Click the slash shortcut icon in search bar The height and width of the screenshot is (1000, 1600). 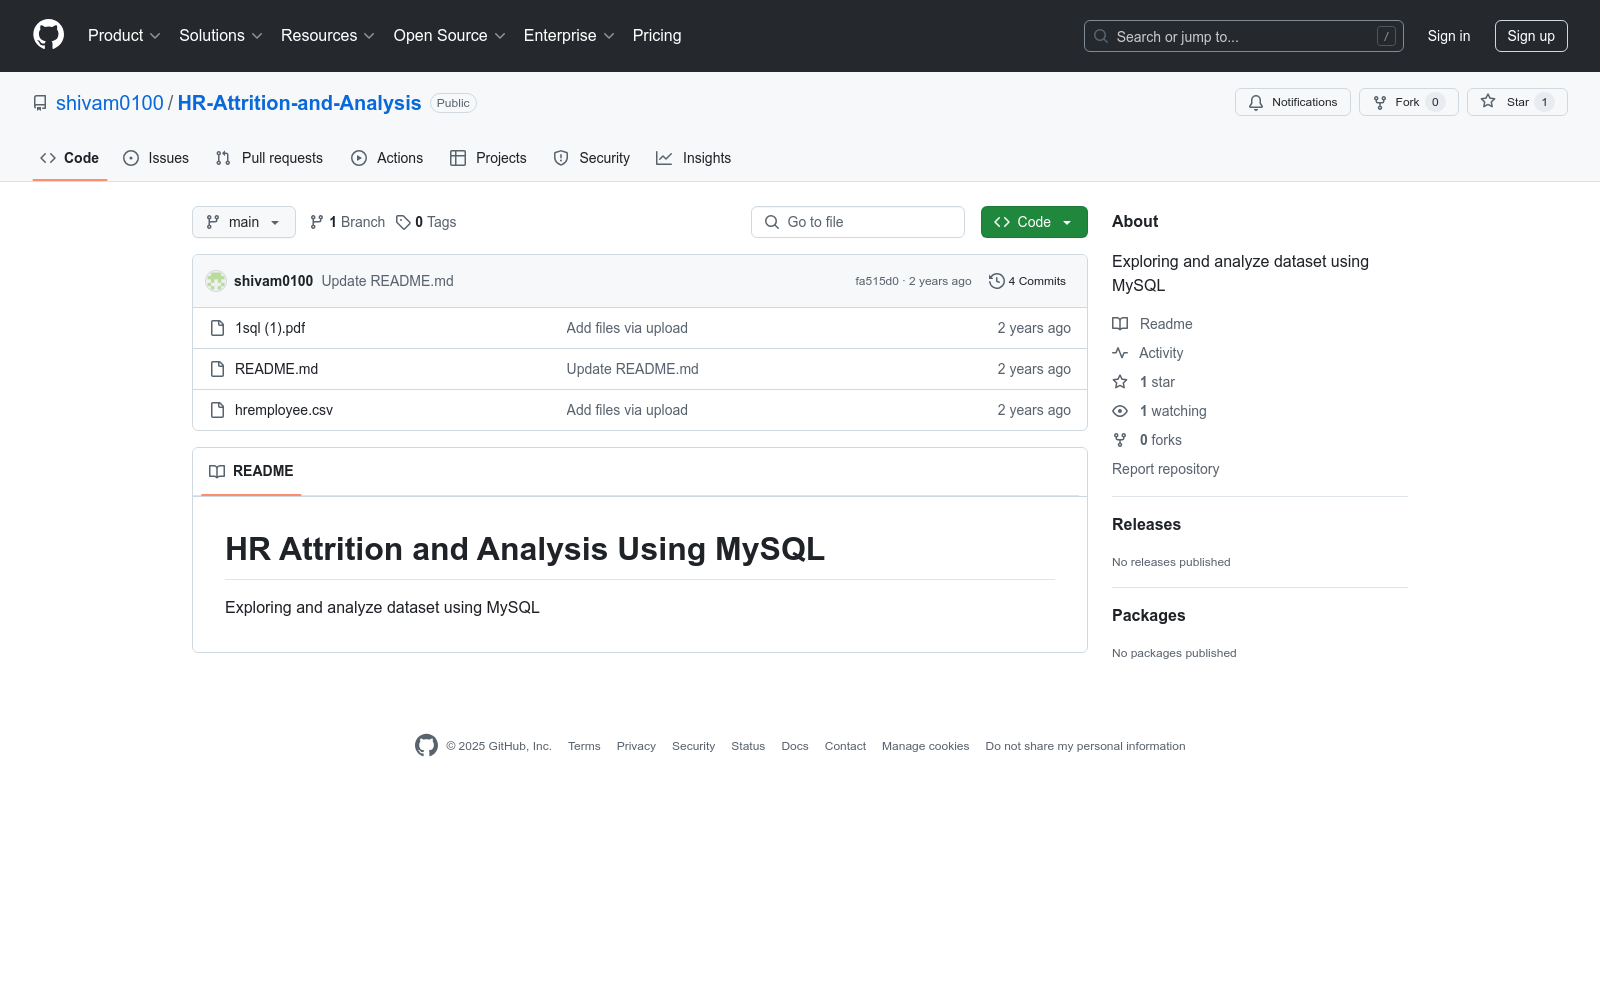[1386, 36]
